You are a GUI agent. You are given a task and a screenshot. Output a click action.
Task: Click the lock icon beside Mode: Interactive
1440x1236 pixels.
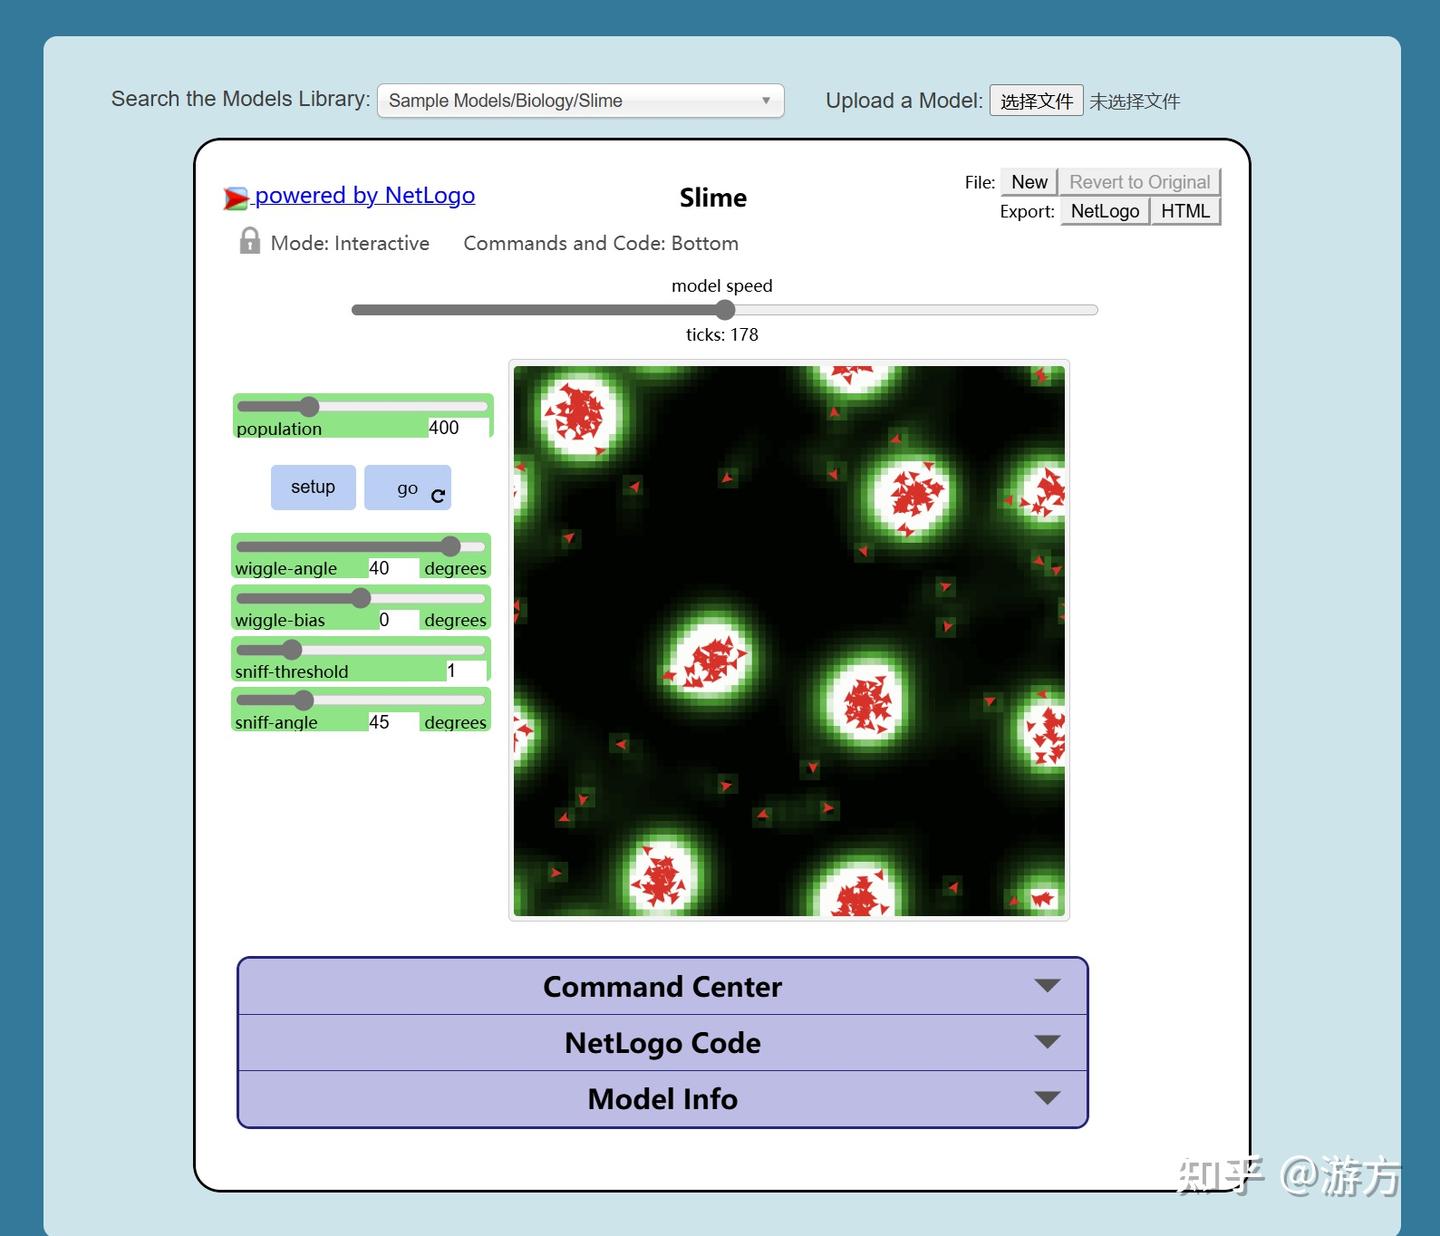pyautogui.click(x=250, y=241)
